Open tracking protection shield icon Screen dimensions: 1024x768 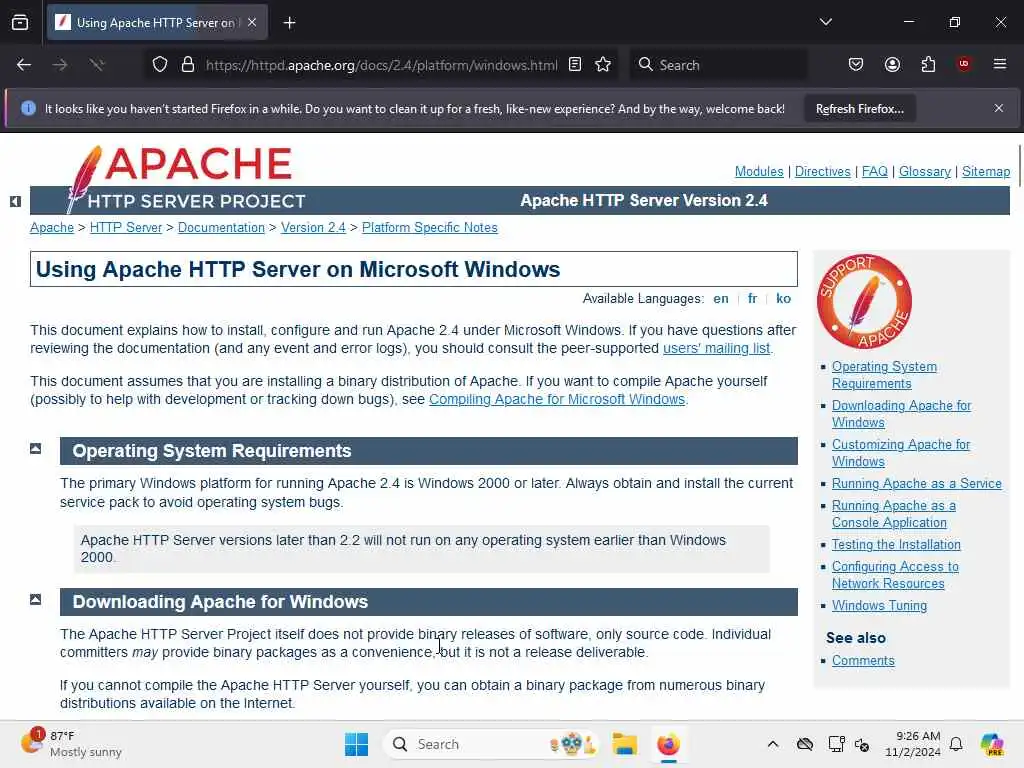click(160, 65)
